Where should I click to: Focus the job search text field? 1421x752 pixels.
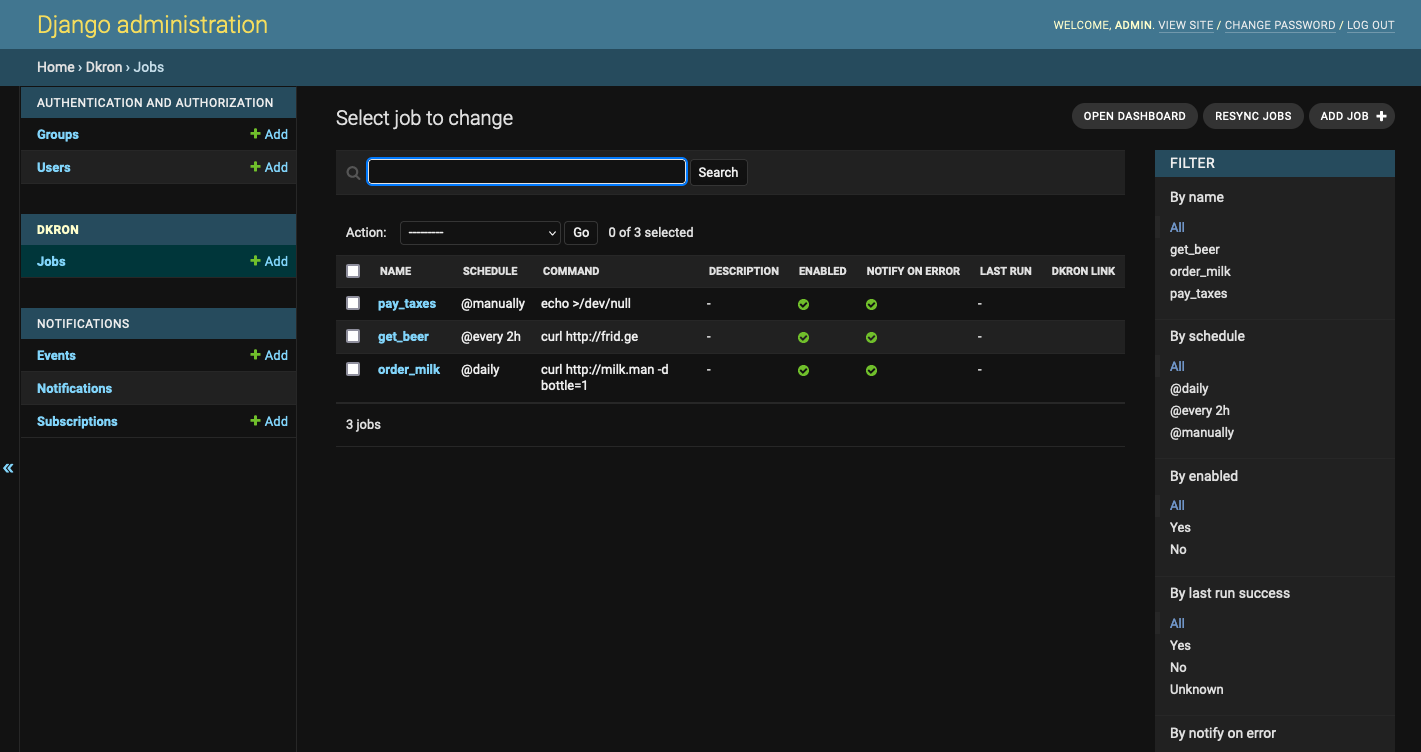pyautogui.click(x=527, y=172)
